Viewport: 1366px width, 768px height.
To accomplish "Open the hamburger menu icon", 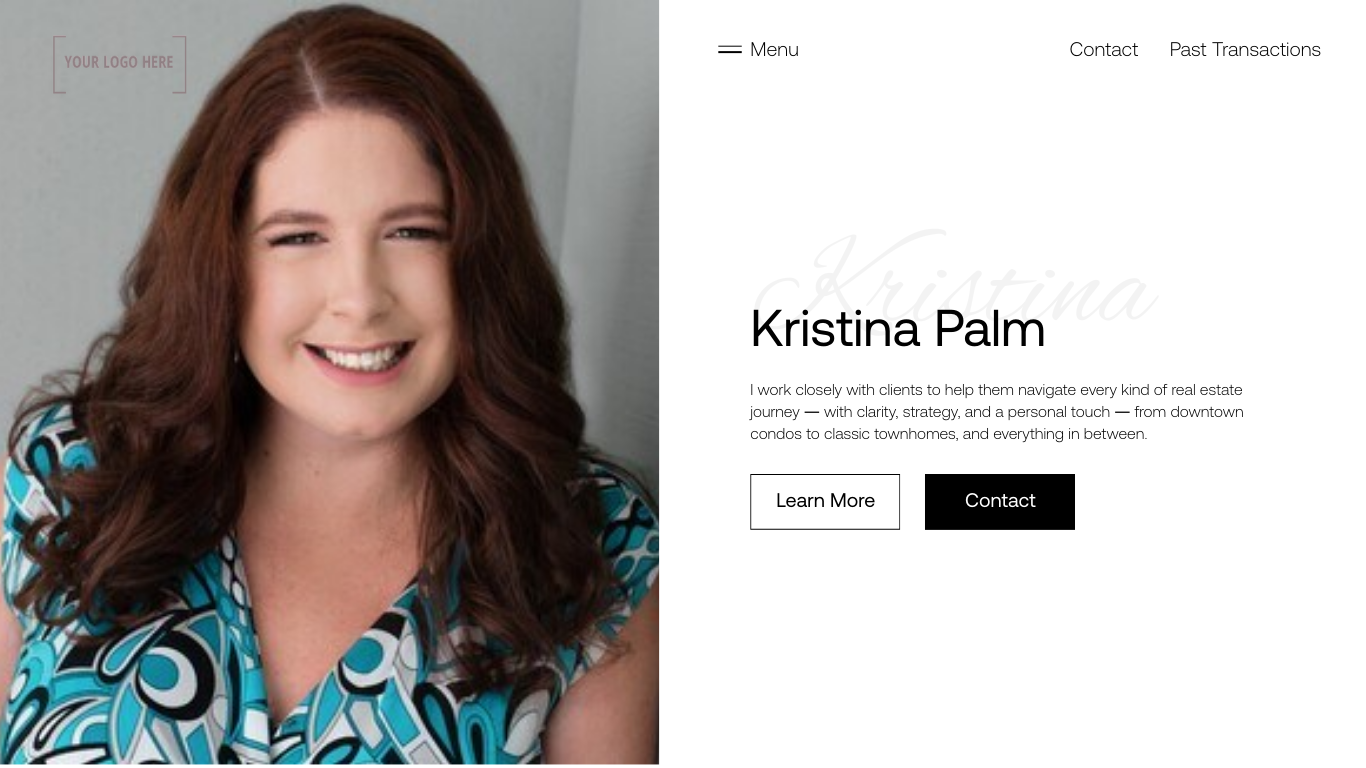I will point(730,49).
